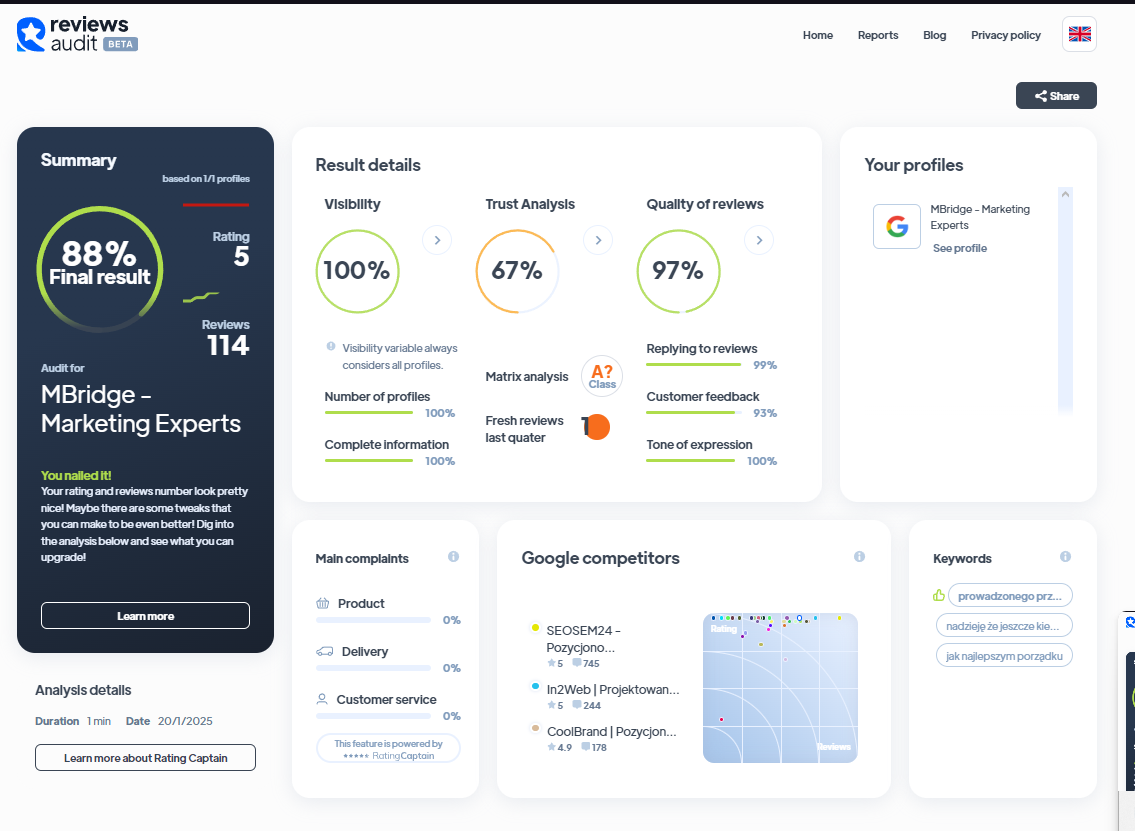Click the Google logo in Your profiles
Viewport: 1135px width, 831px height.
[x=897, y=227]
